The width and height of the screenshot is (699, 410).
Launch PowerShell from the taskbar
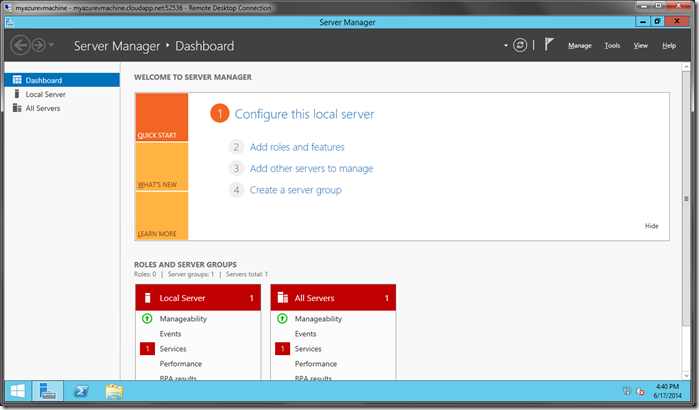[x=81, y=391]
